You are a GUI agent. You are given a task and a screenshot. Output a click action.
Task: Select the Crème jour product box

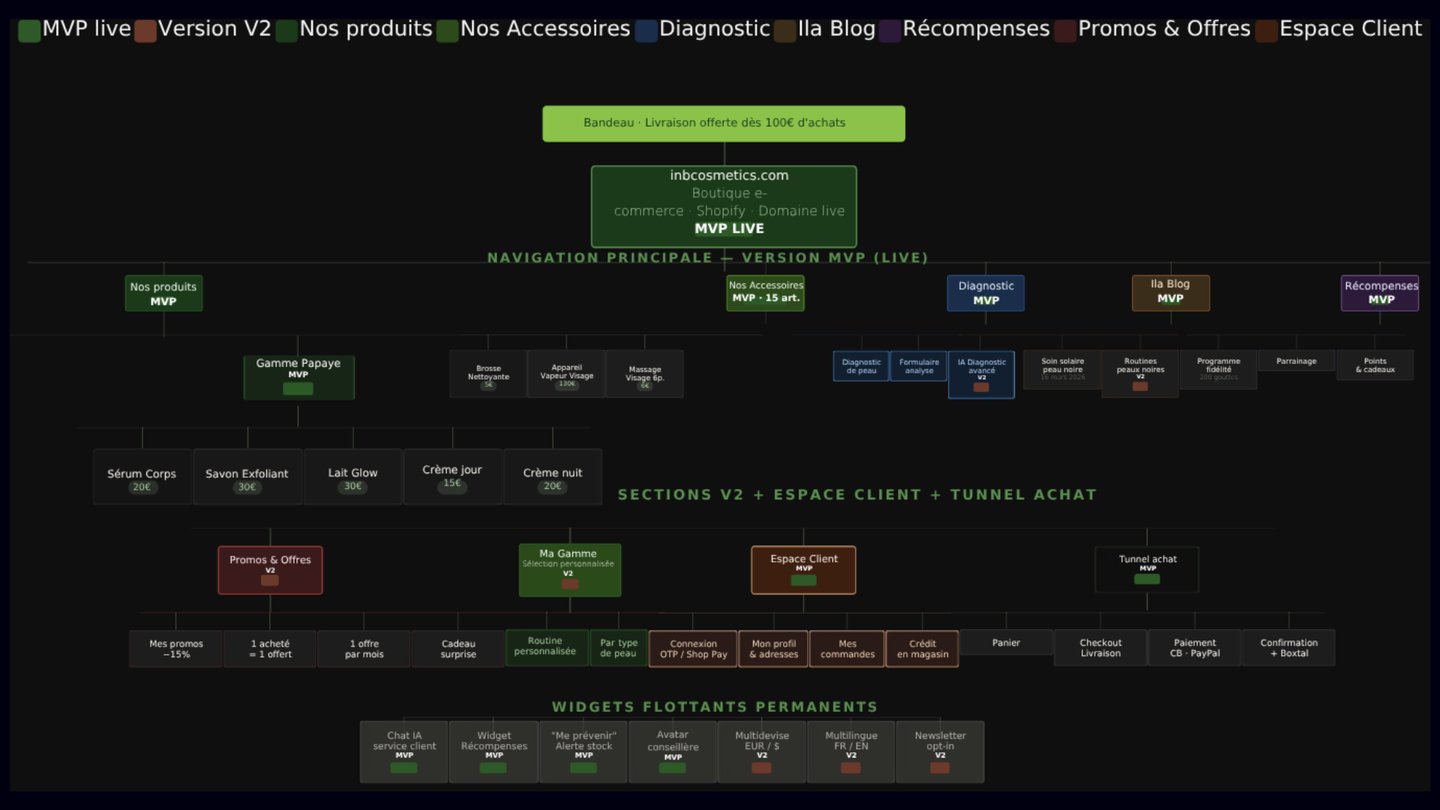click(453, 477)
